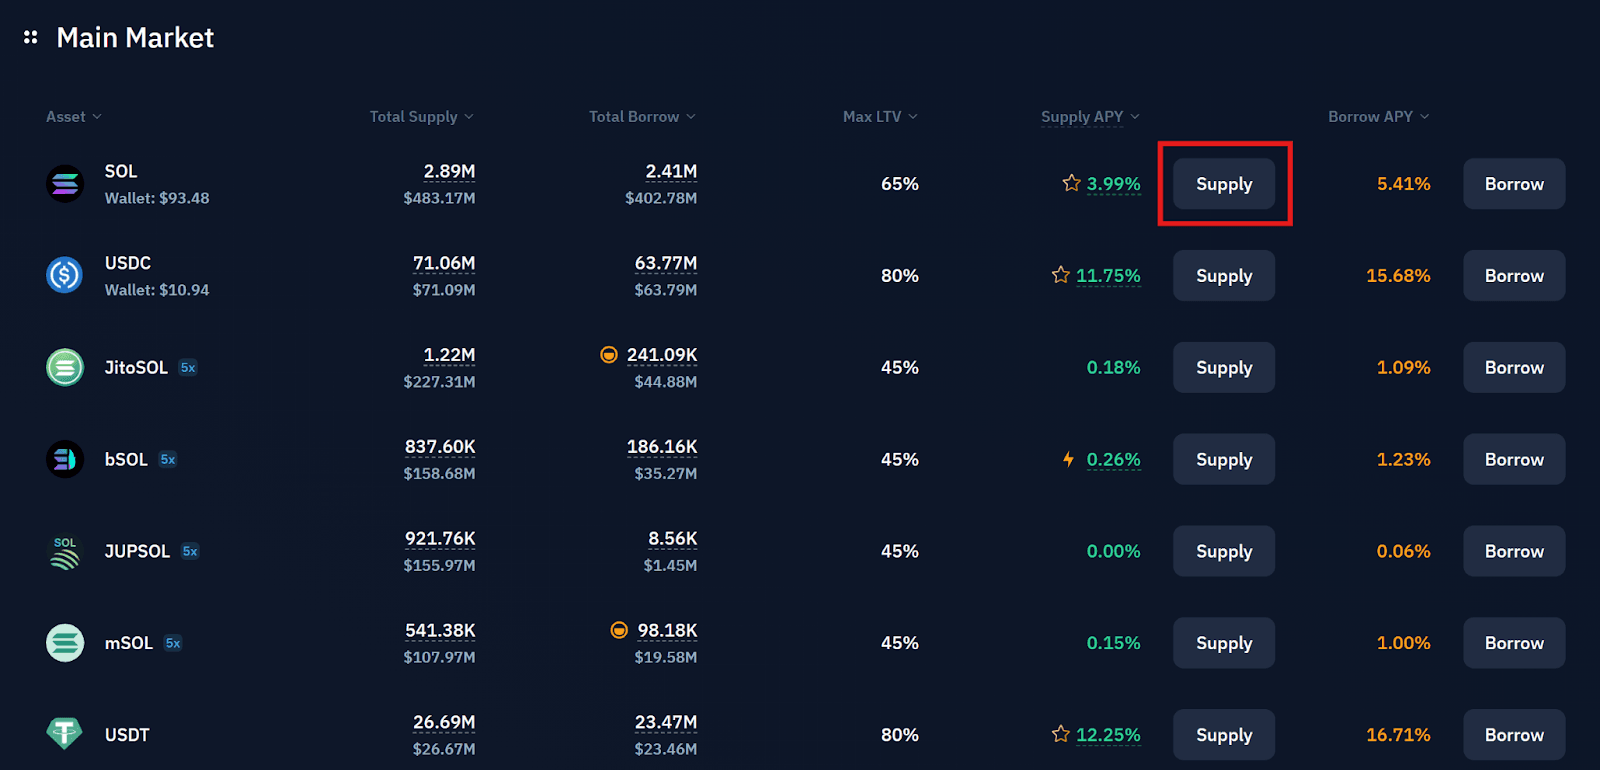
Task: Click the SOL token icon
Action: point(65,184)
